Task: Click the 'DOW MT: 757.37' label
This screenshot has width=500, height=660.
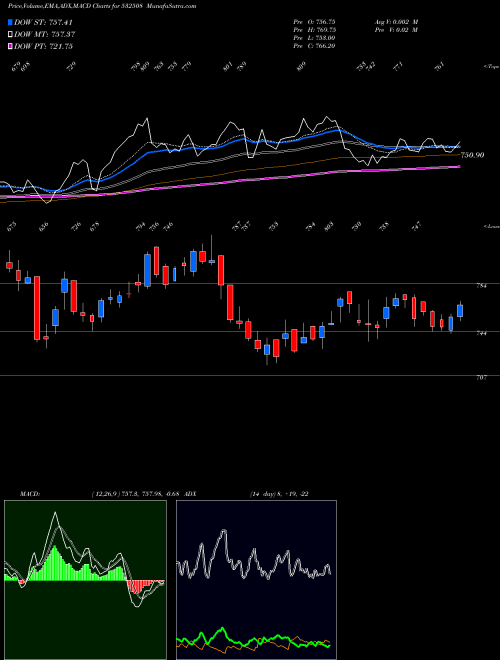Action: [x=45, y=34]
